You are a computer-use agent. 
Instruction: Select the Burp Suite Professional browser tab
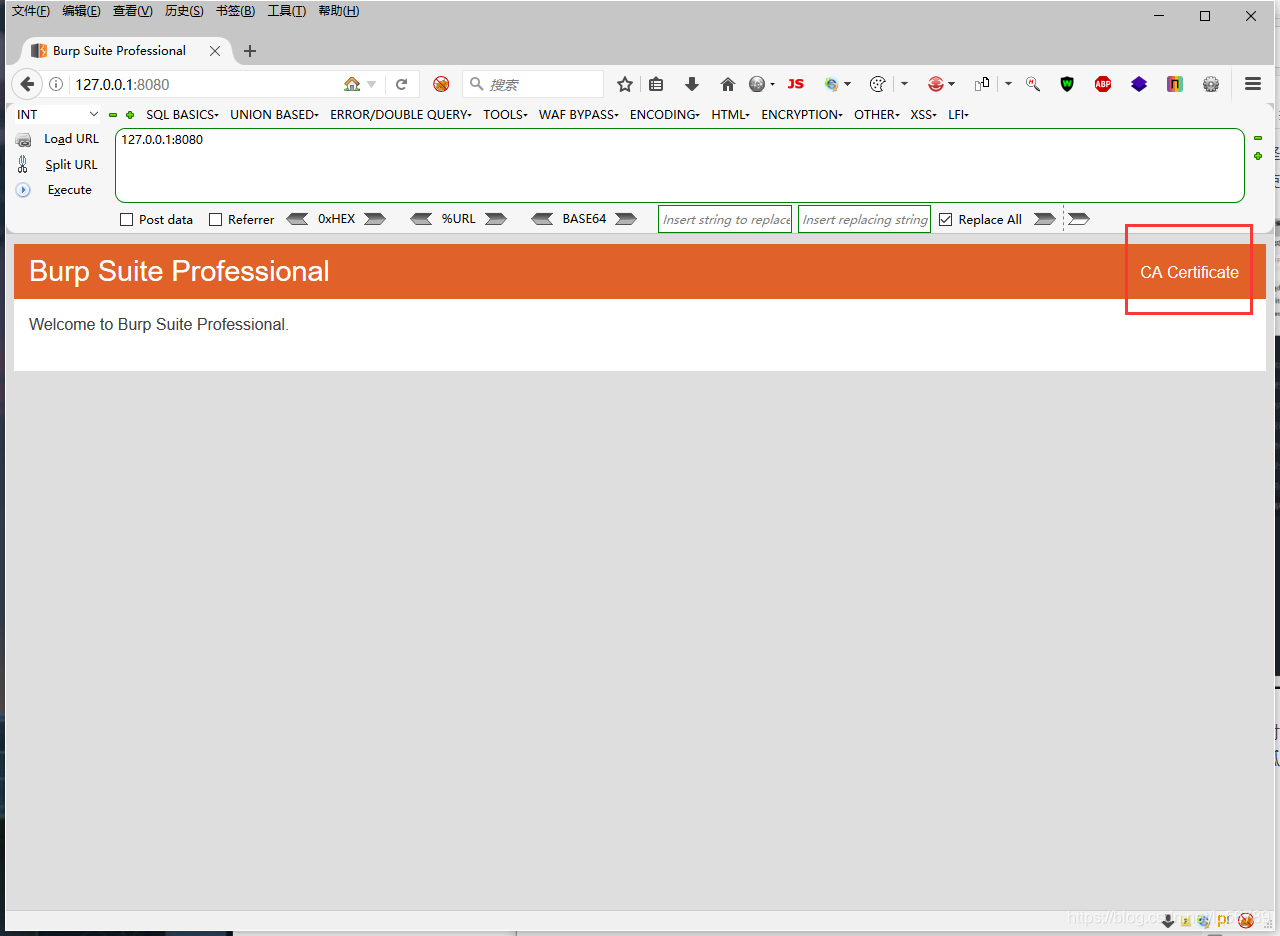pyautogui.click(x=126, y=50)
